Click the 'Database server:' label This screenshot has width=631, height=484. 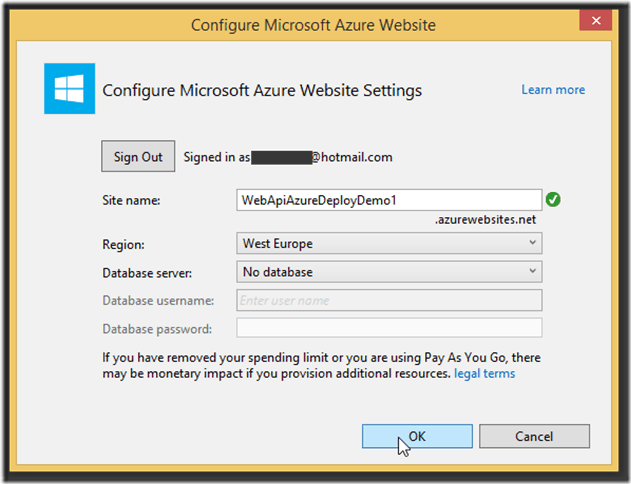coord(147,273)
